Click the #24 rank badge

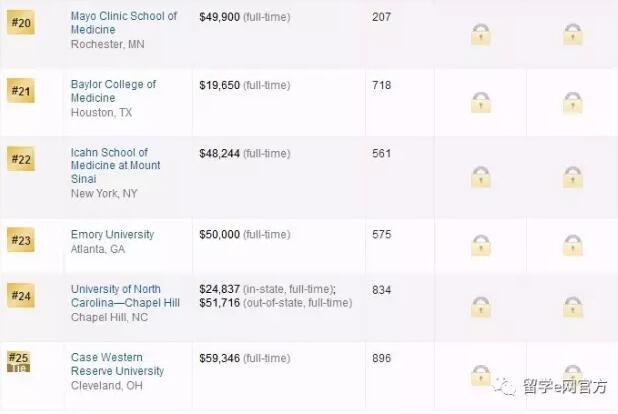[21, 296]
